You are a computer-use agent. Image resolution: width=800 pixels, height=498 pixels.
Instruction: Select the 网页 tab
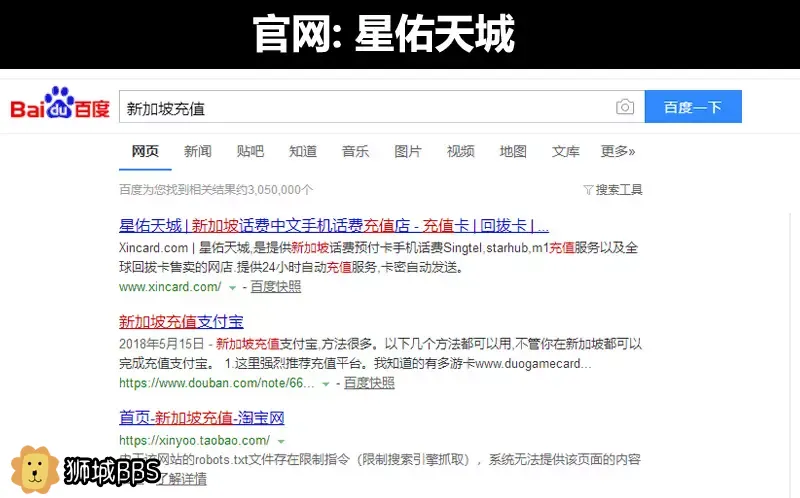[145, 151]
